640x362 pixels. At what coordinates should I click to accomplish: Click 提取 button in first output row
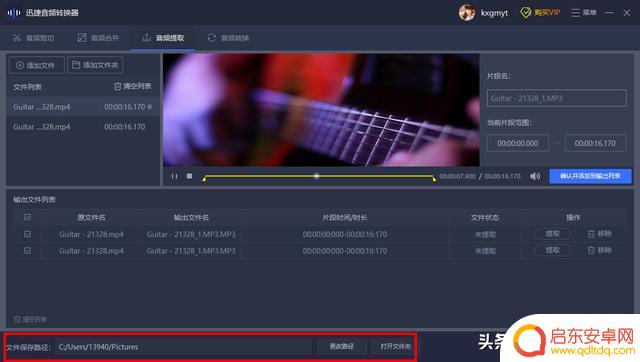[553, 234]
